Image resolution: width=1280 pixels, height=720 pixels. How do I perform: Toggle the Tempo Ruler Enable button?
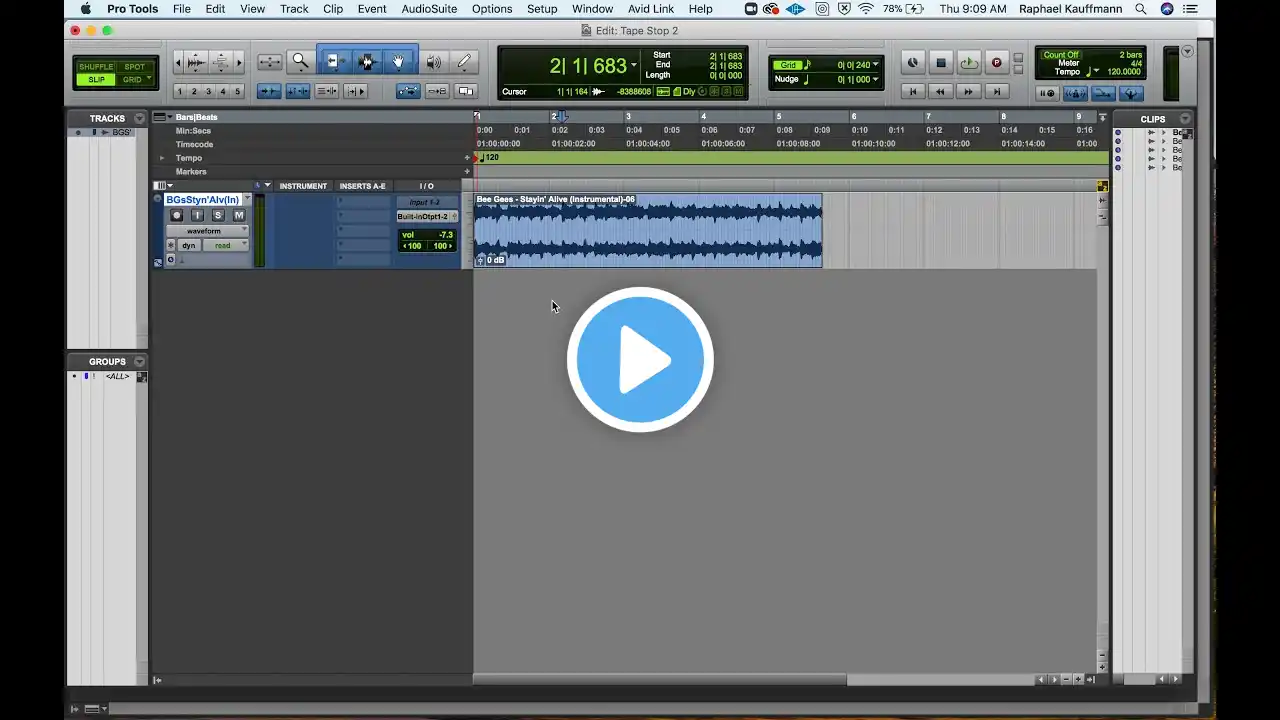(x=1131, y=93)
